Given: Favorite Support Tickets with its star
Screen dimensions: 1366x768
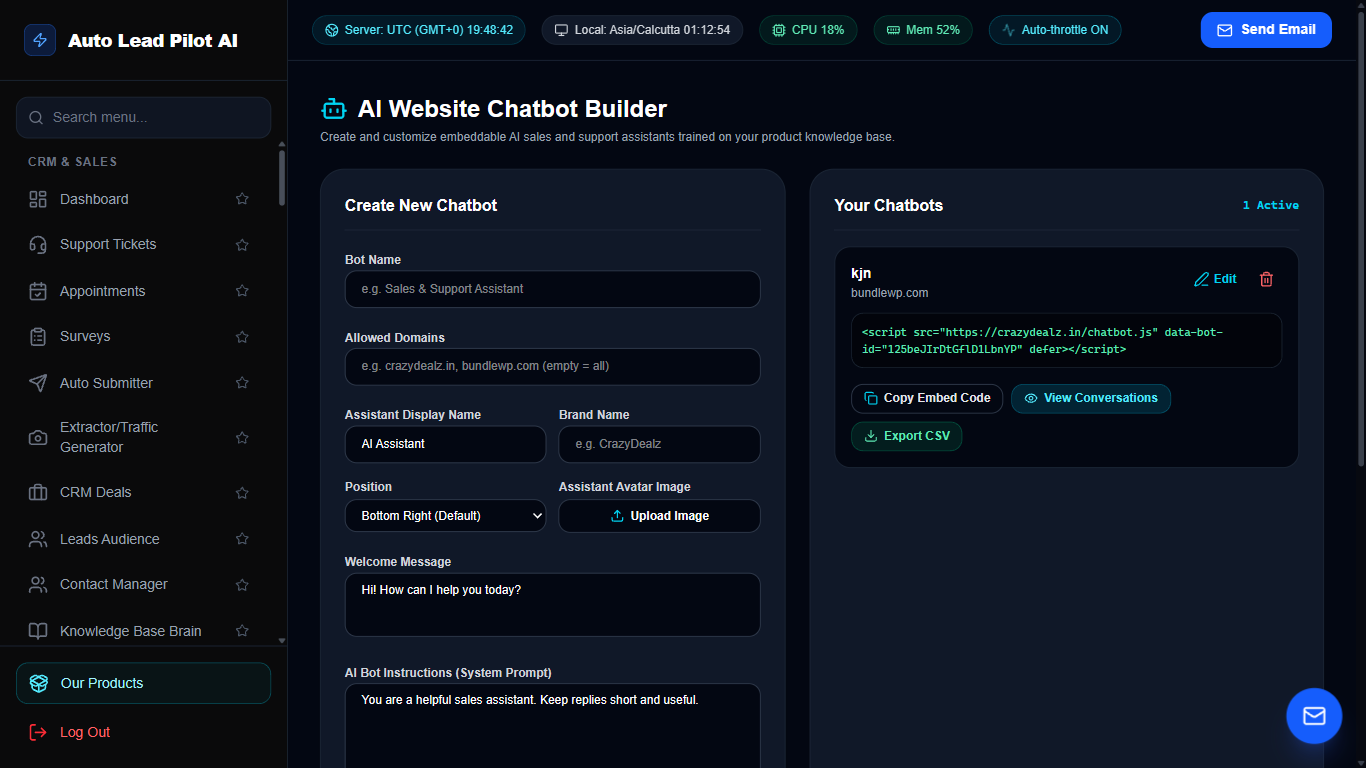Looking at the screenshot, I should click(x=242, y=244).
